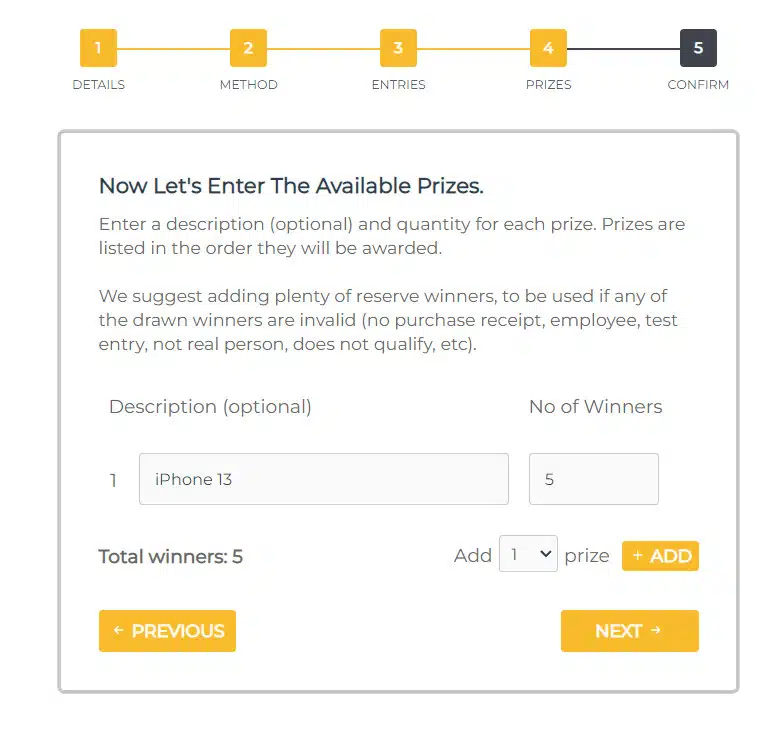Go back with the PREVIOUS button
Viewport: 779px width, 734px height.
tap(167, 631)
